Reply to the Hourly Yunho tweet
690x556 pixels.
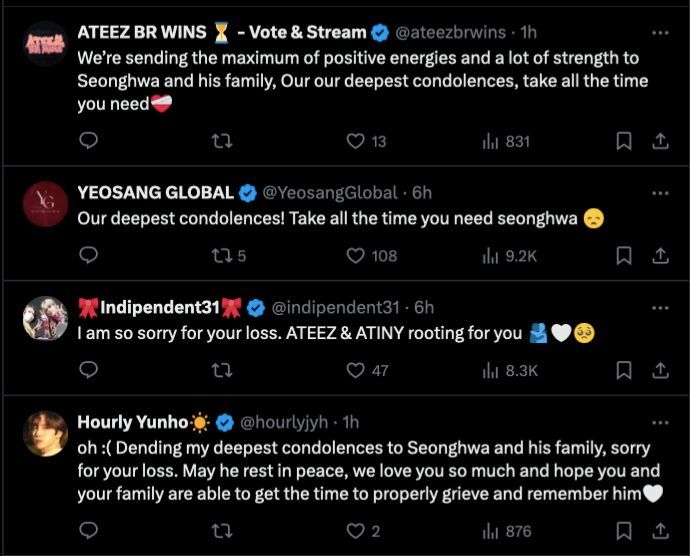point(88,532)
